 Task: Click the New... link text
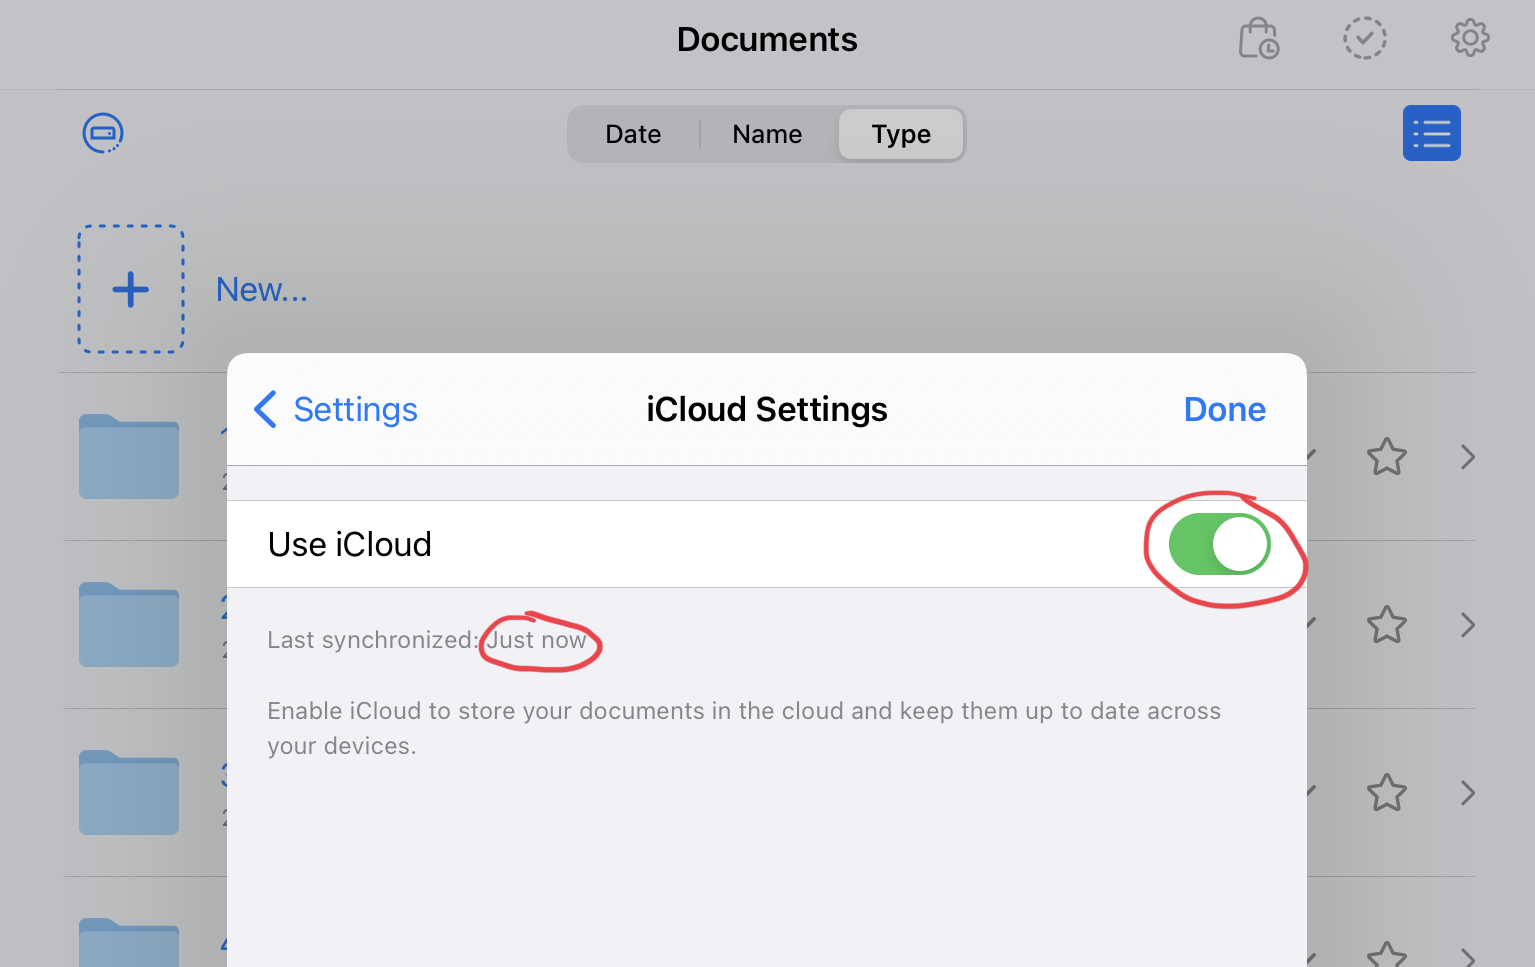(262, 289)
